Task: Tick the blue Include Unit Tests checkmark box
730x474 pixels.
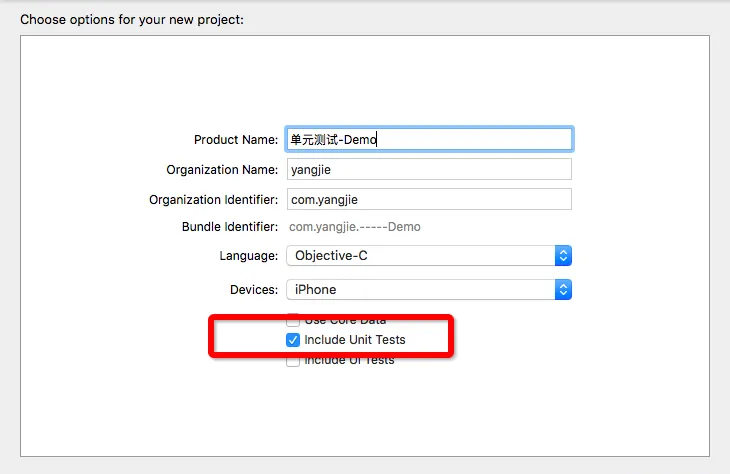Action: pyautogui.click(x=293, y=340)
